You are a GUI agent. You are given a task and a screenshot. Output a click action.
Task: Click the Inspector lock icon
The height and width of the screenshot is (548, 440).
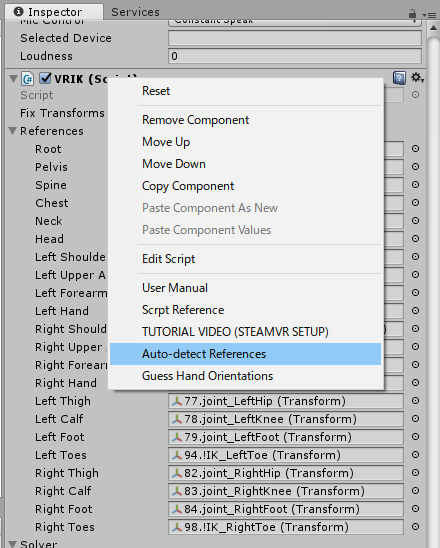[412, 14]
